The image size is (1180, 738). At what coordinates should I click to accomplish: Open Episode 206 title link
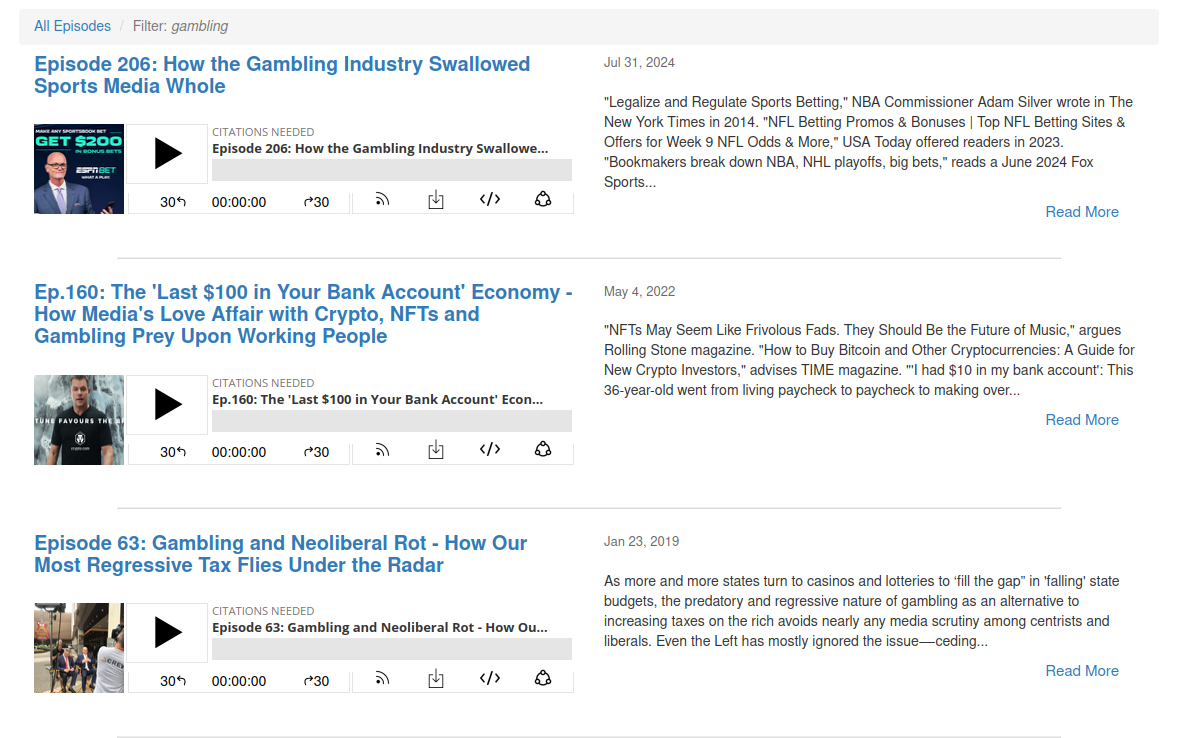tap(282, 75)
